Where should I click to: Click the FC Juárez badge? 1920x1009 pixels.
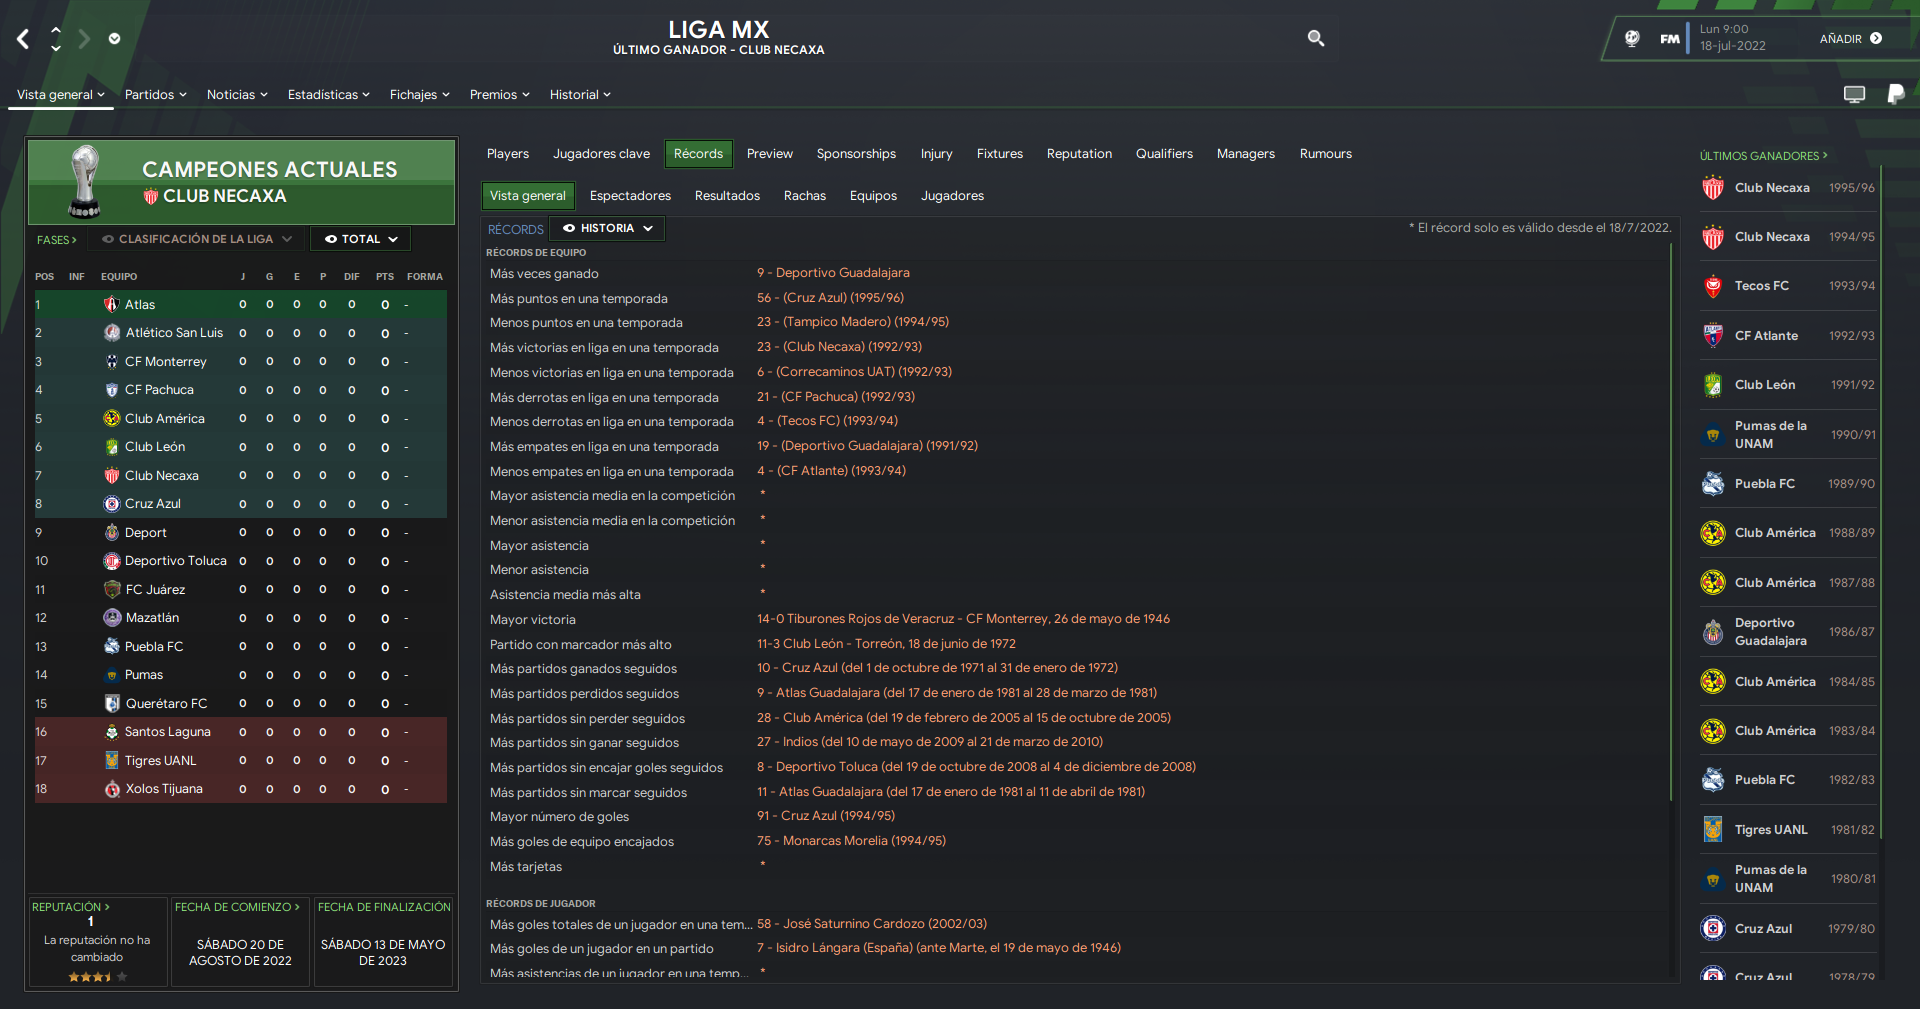tap(112, 590)
